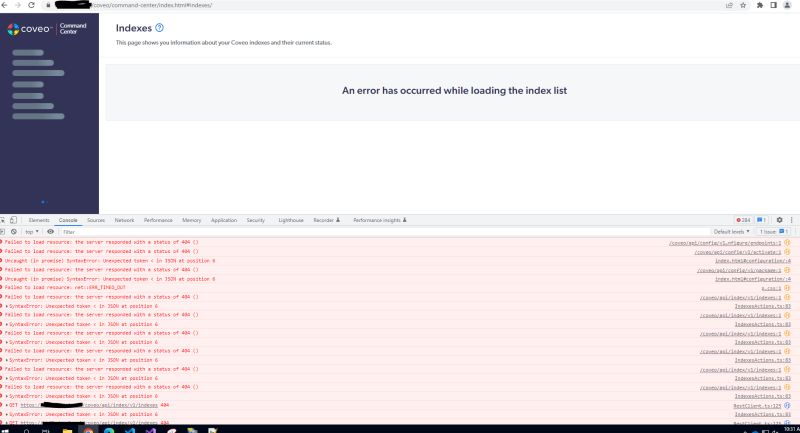Click the GET request URL link in console
800x433 pixels.
(x=89, y=405)
